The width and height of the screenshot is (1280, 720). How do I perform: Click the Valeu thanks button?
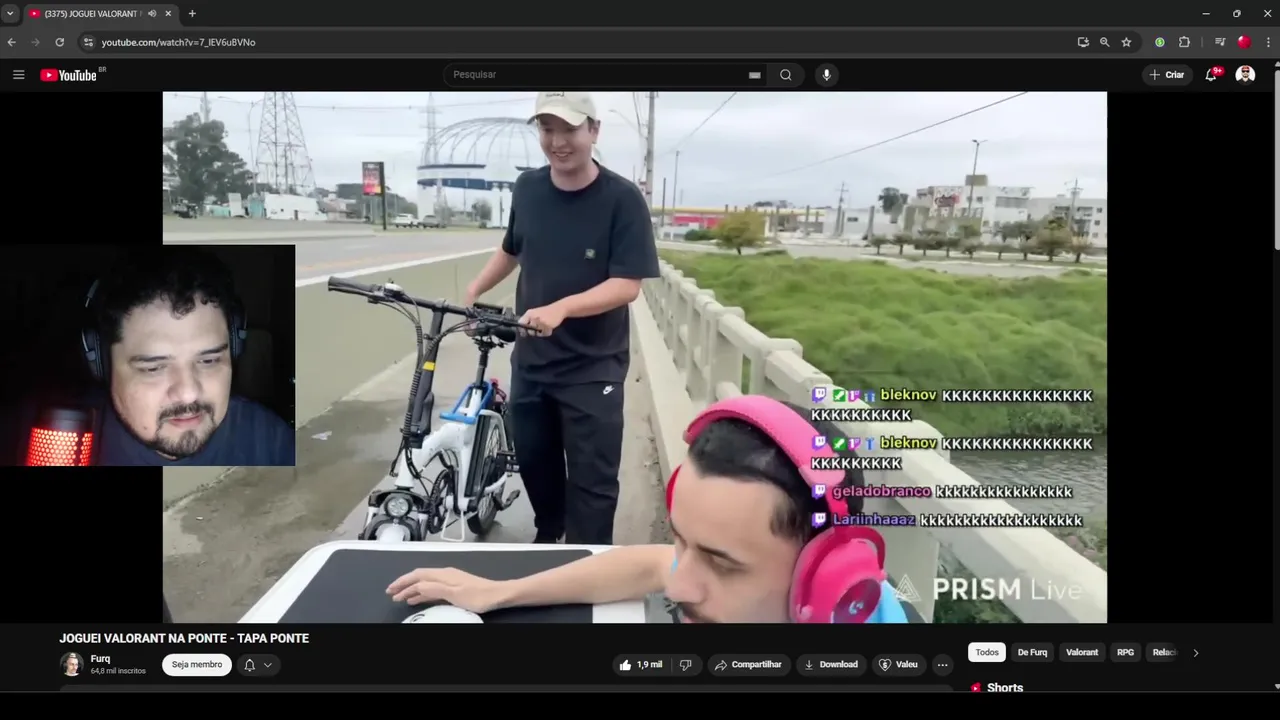click(x=898, y=664)
